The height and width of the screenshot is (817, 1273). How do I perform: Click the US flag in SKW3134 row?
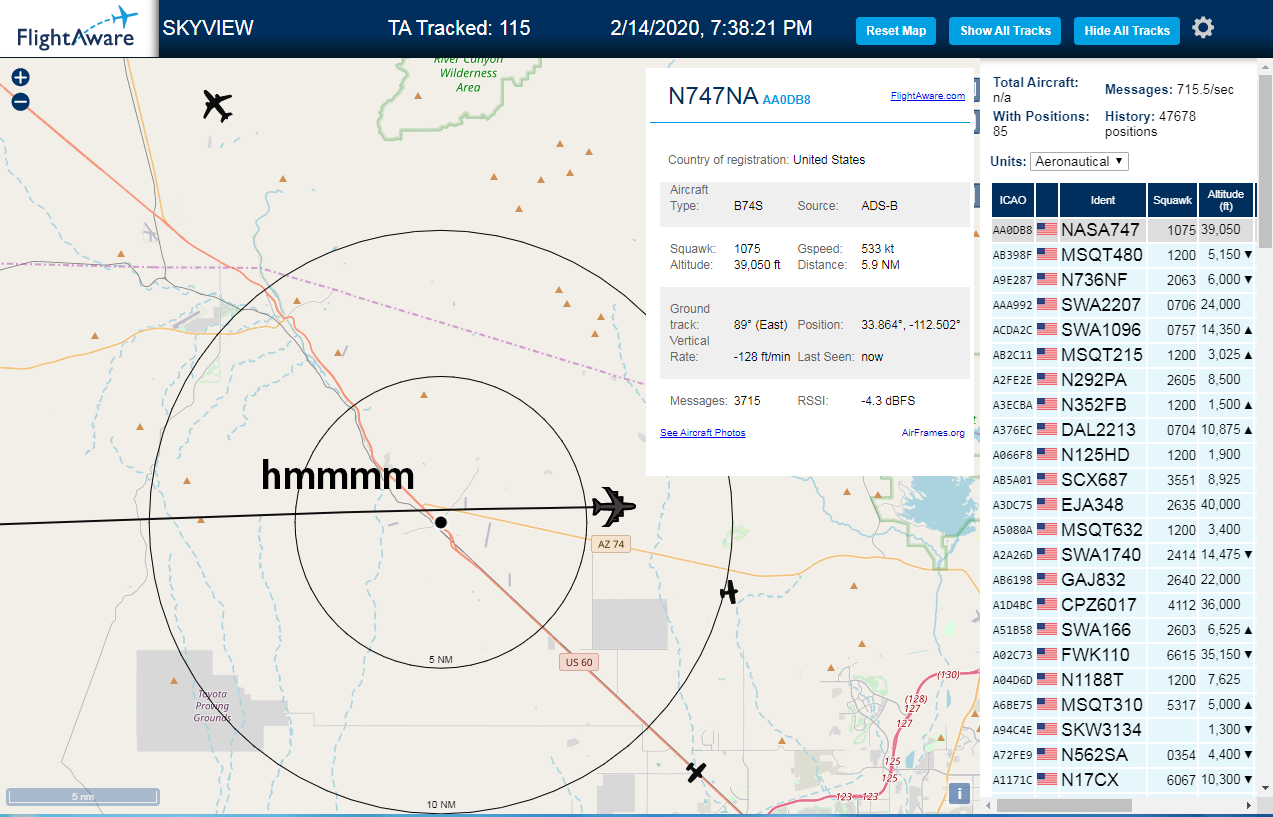coord(1047,730)
